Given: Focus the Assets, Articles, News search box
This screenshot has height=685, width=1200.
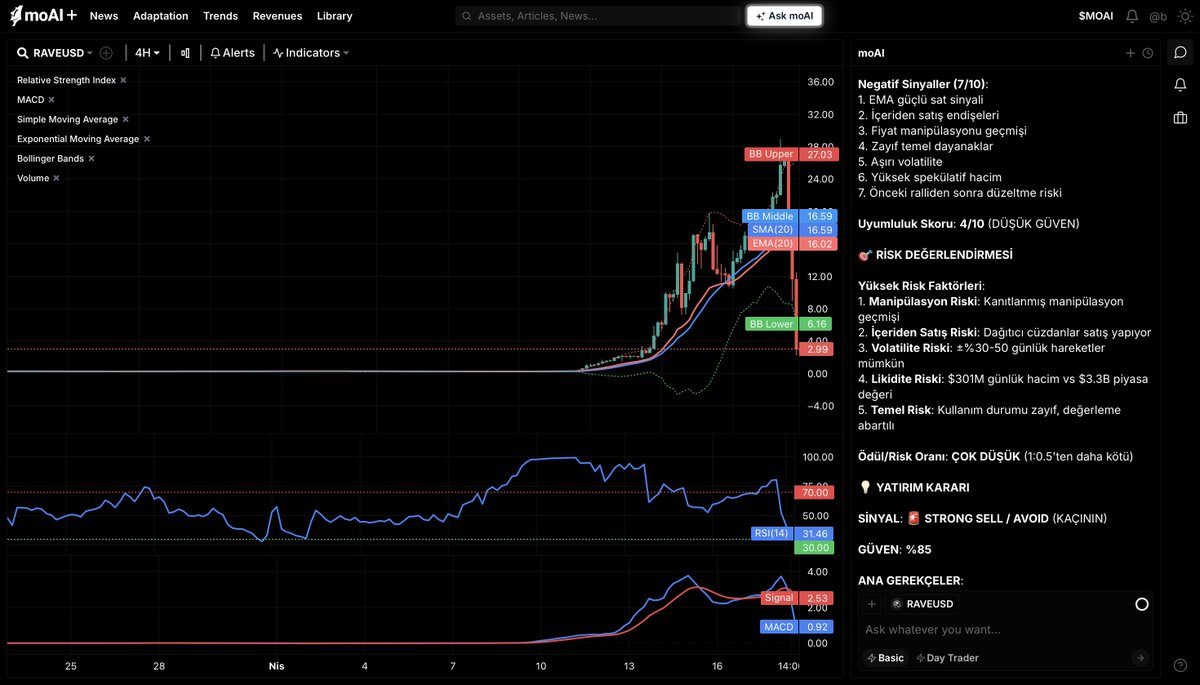Looking at the screenshot, I should click(598, 16).
